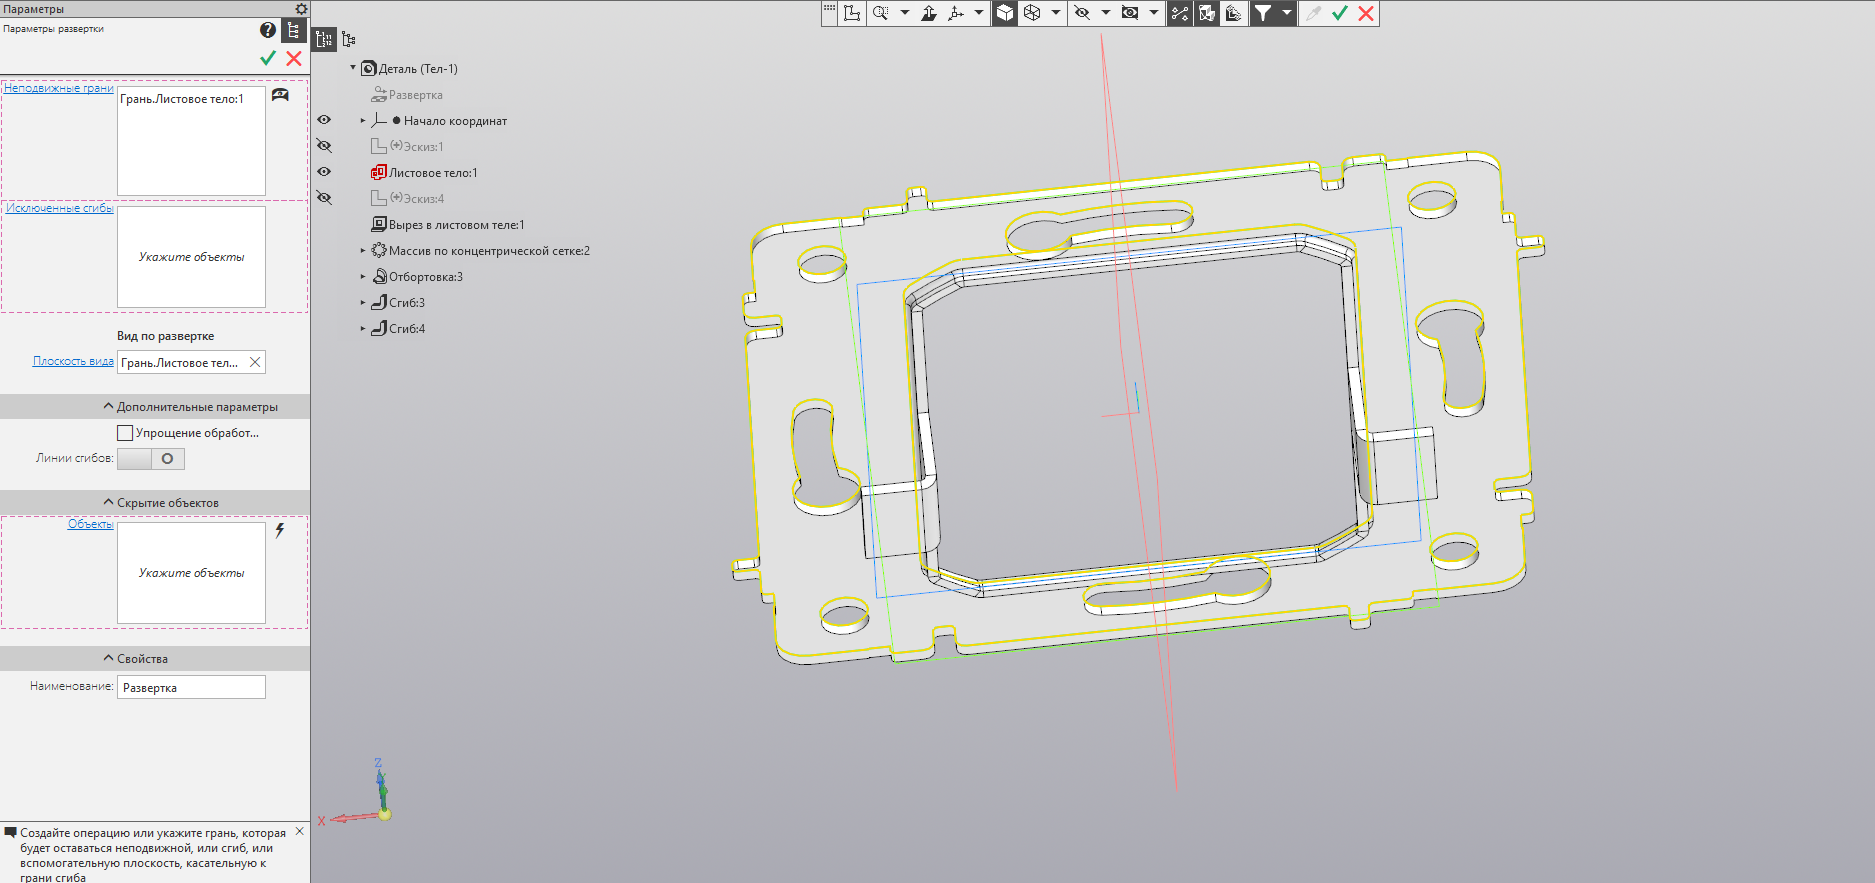
Task: Click the Неподвижные грани link
Action: tap(58, 88)
